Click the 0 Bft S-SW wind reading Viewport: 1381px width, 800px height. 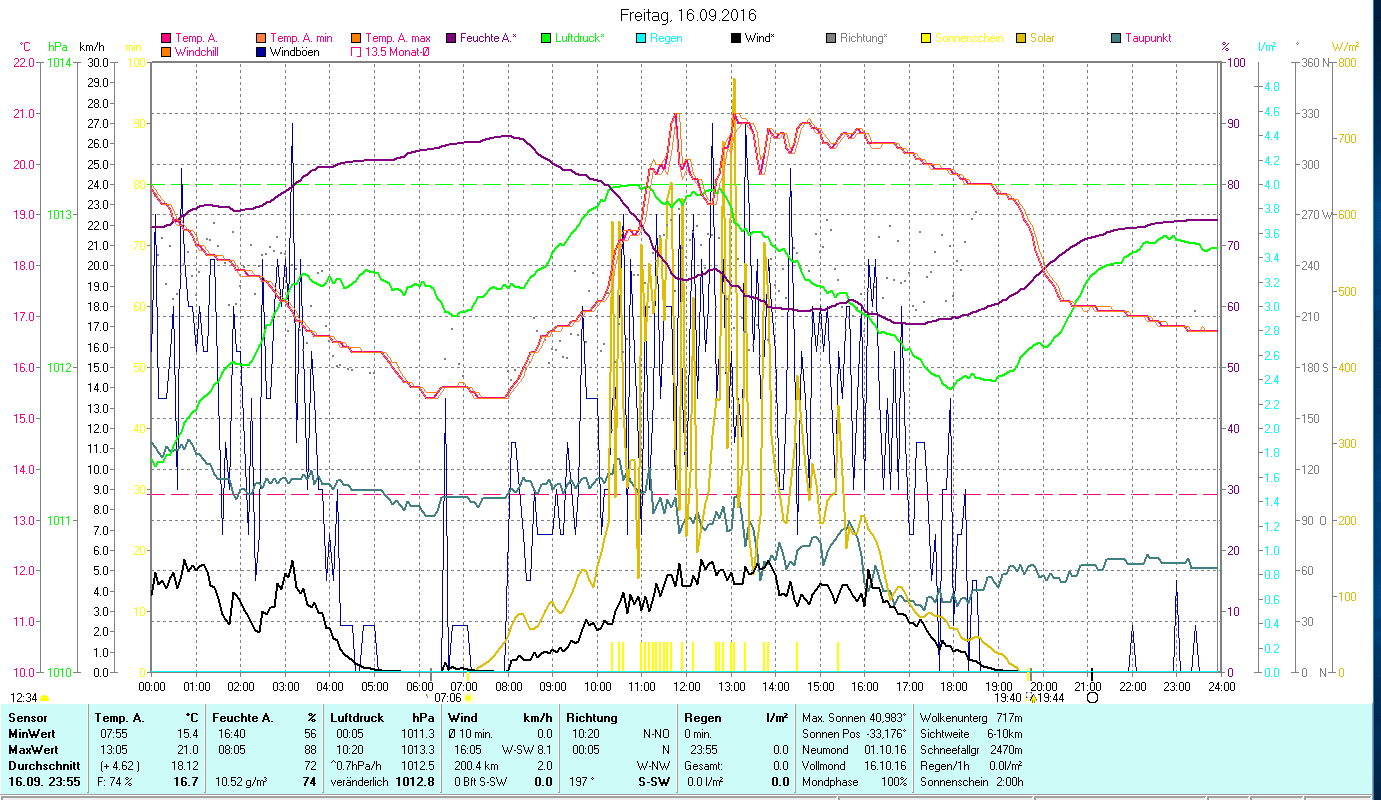[x=479, y=782]
